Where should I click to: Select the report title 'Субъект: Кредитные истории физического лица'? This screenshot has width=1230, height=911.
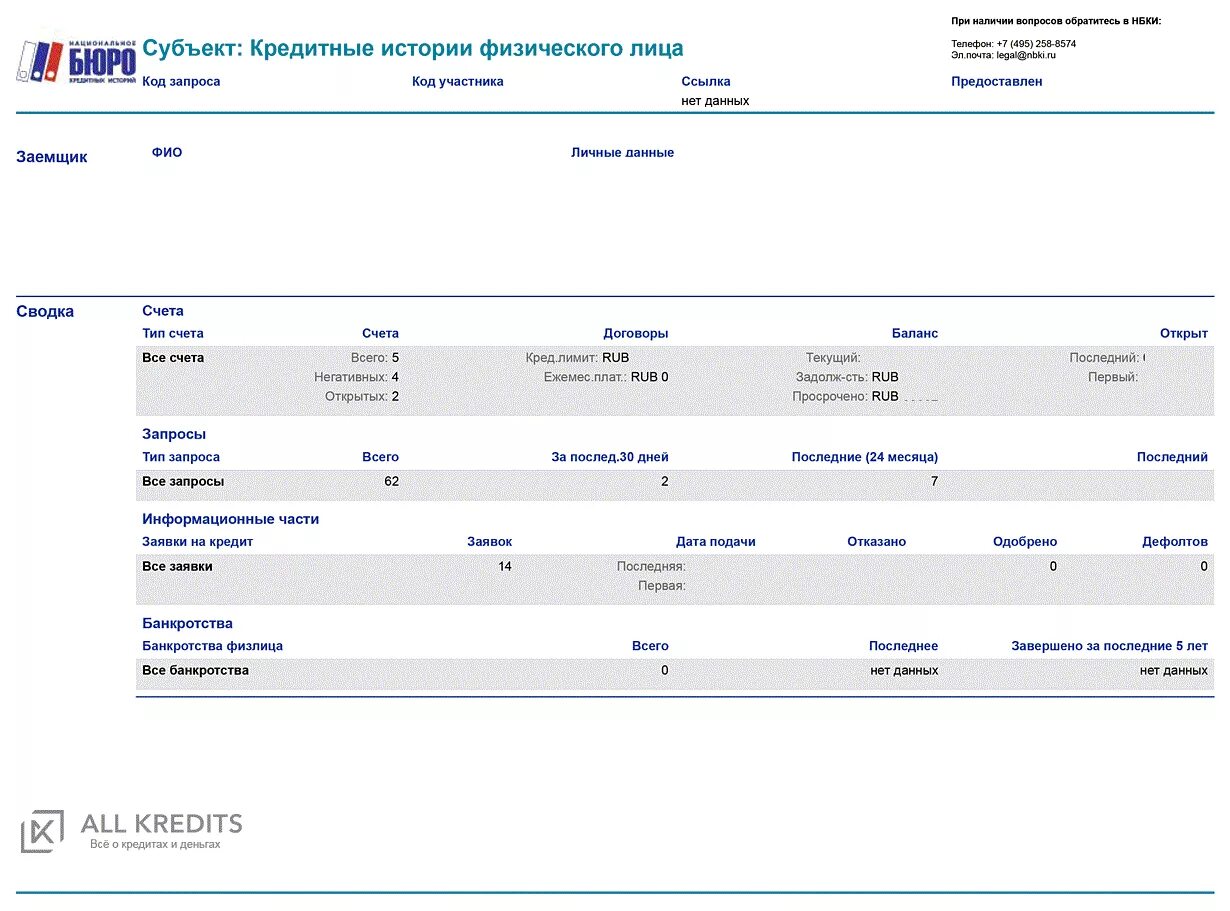pos(413,48)
